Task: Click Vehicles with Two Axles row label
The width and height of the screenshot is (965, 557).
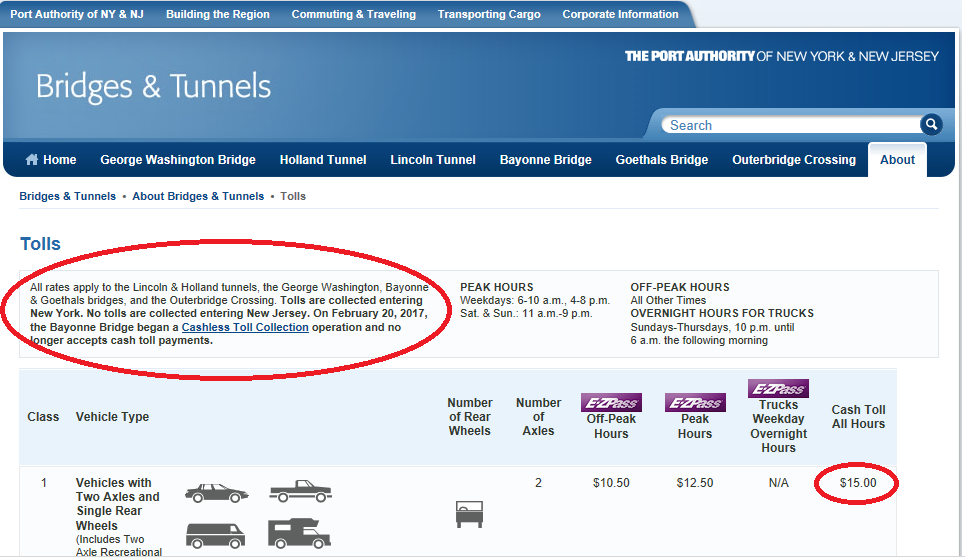Action: [x=118, y=504]
